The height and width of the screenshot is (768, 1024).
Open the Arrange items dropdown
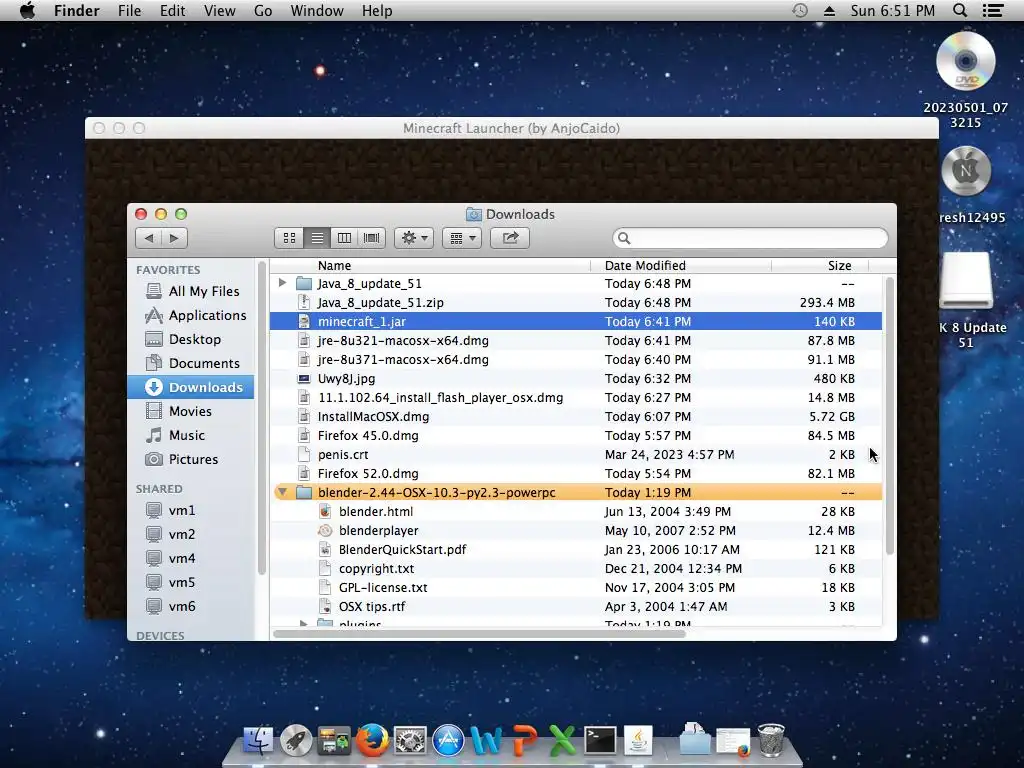point(462,238)
